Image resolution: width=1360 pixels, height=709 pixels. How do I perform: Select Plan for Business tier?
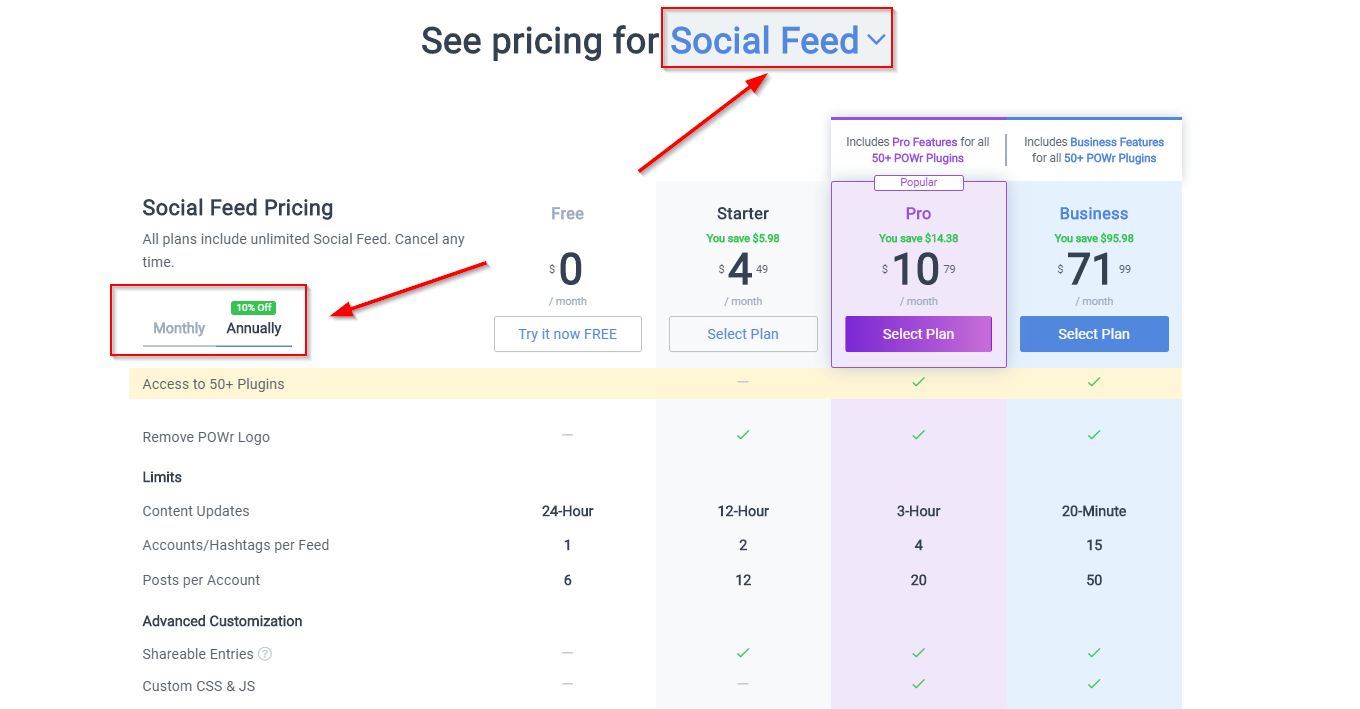click(x=1094, y=334)
